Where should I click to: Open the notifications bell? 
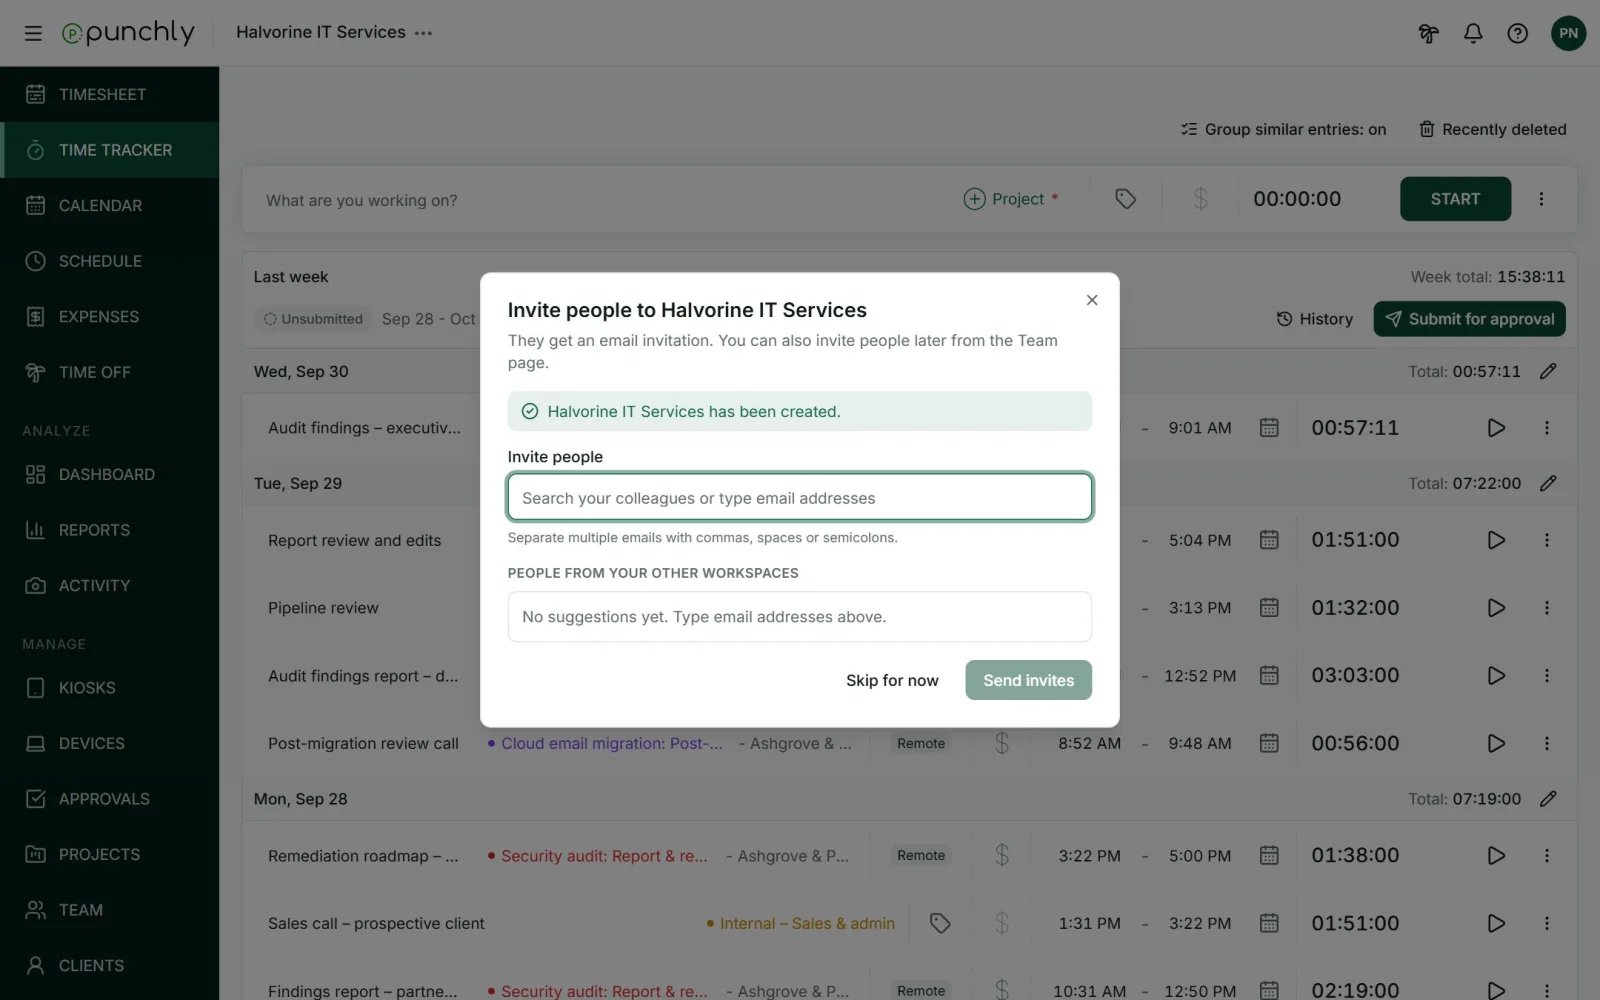point(1473,33)
